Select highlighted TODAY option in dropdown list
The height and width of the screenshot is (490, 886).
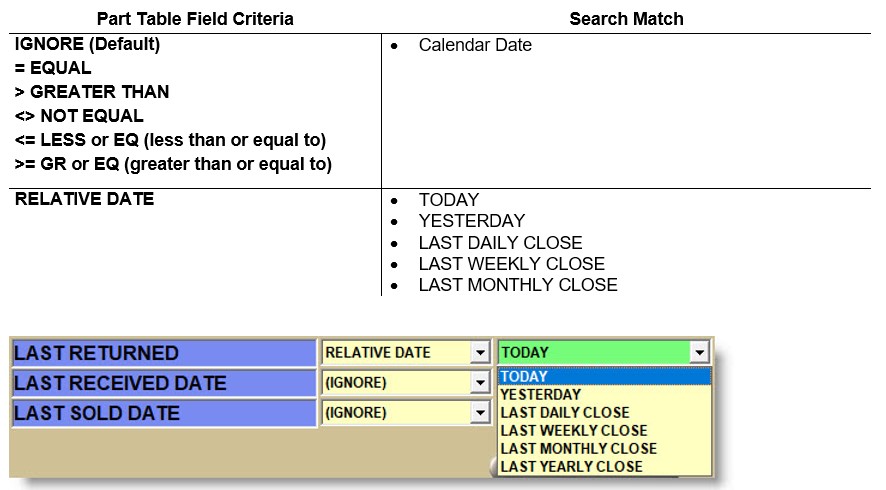pos(524,376)
